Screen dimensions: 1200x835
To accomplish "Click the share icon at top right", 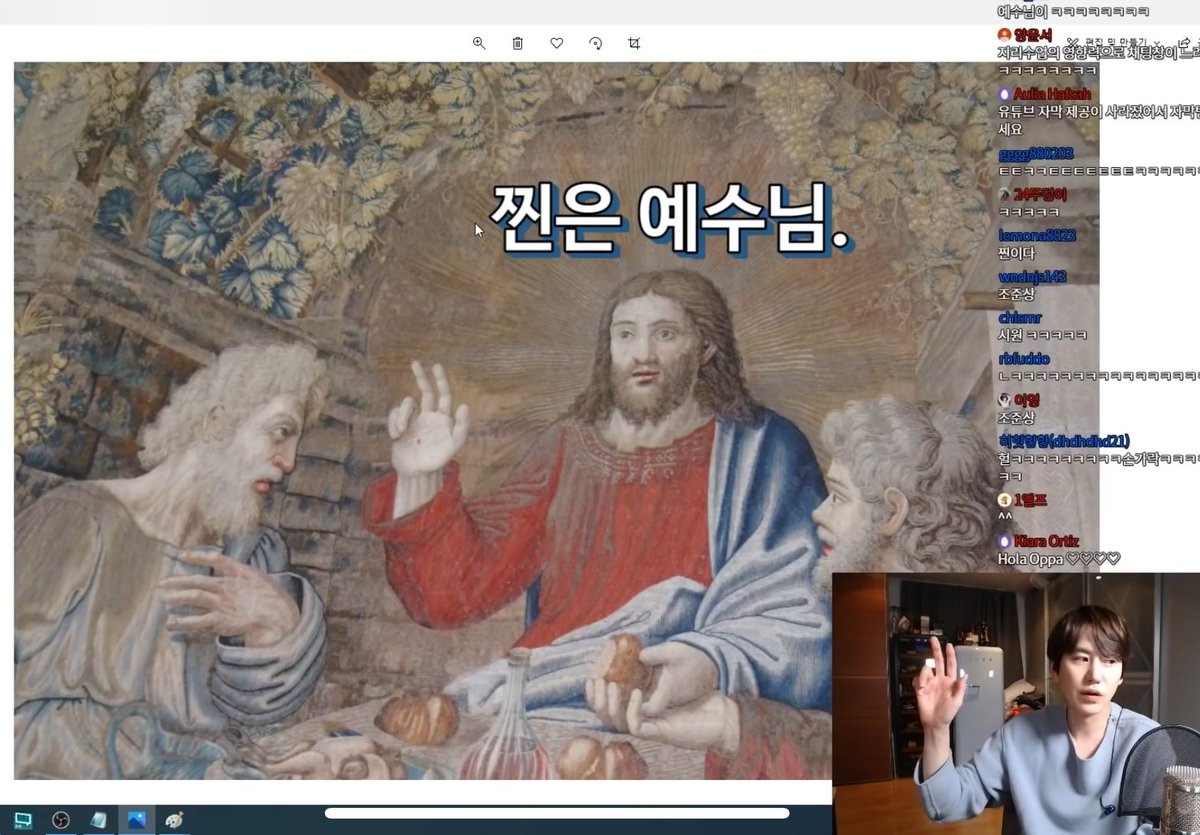I will tap(1186, 43).
